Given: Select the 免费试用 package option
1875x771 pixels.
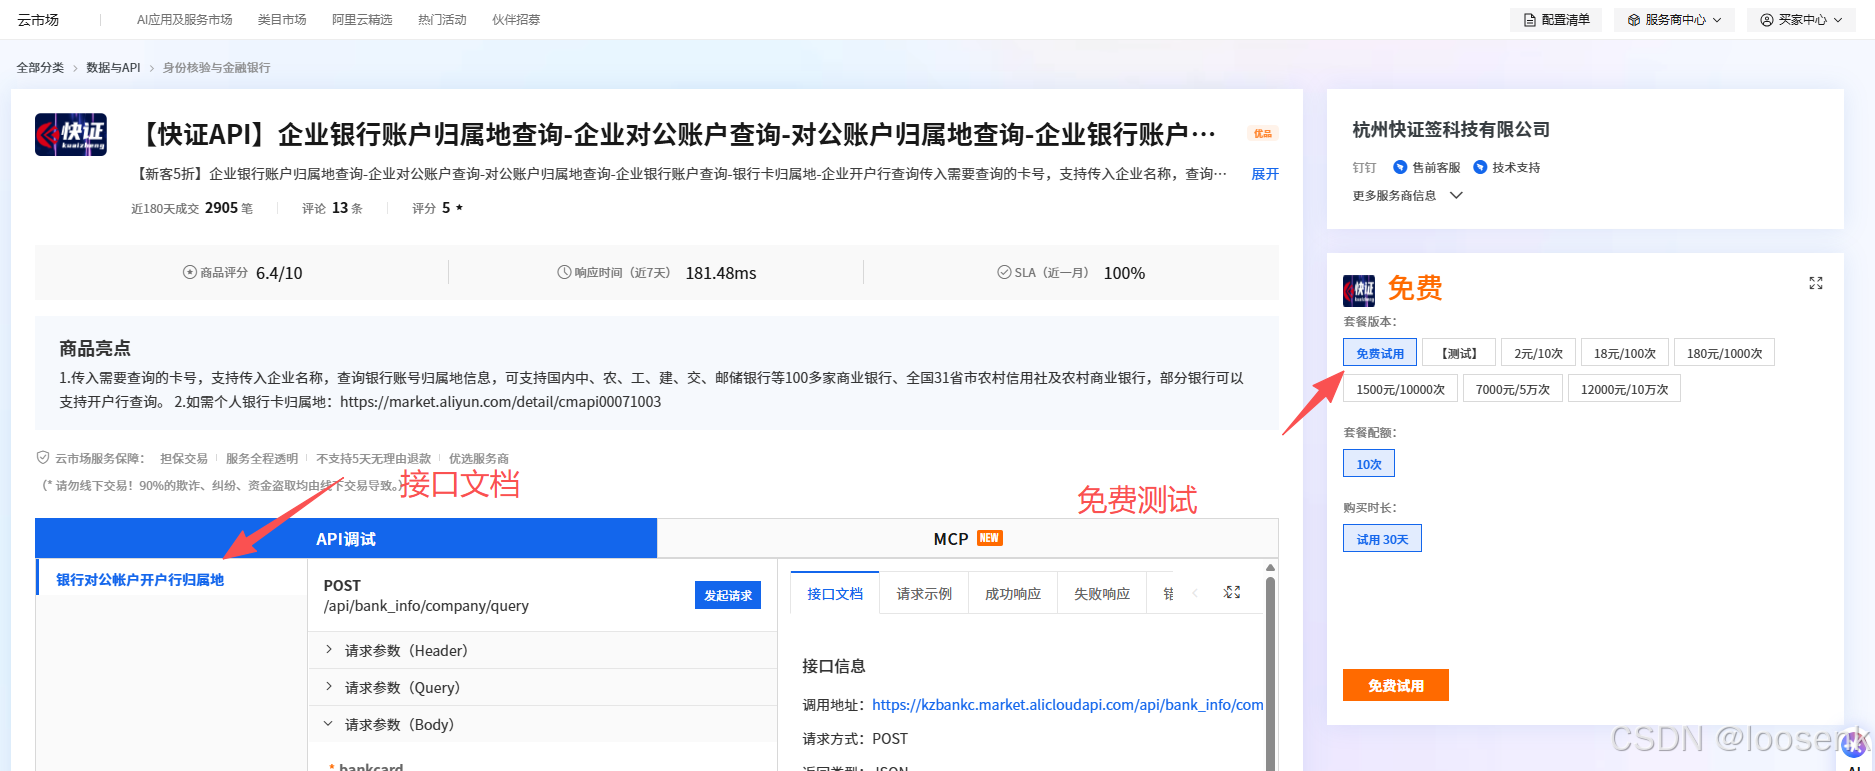Looking at the screenshot, I should point(1380,353).
